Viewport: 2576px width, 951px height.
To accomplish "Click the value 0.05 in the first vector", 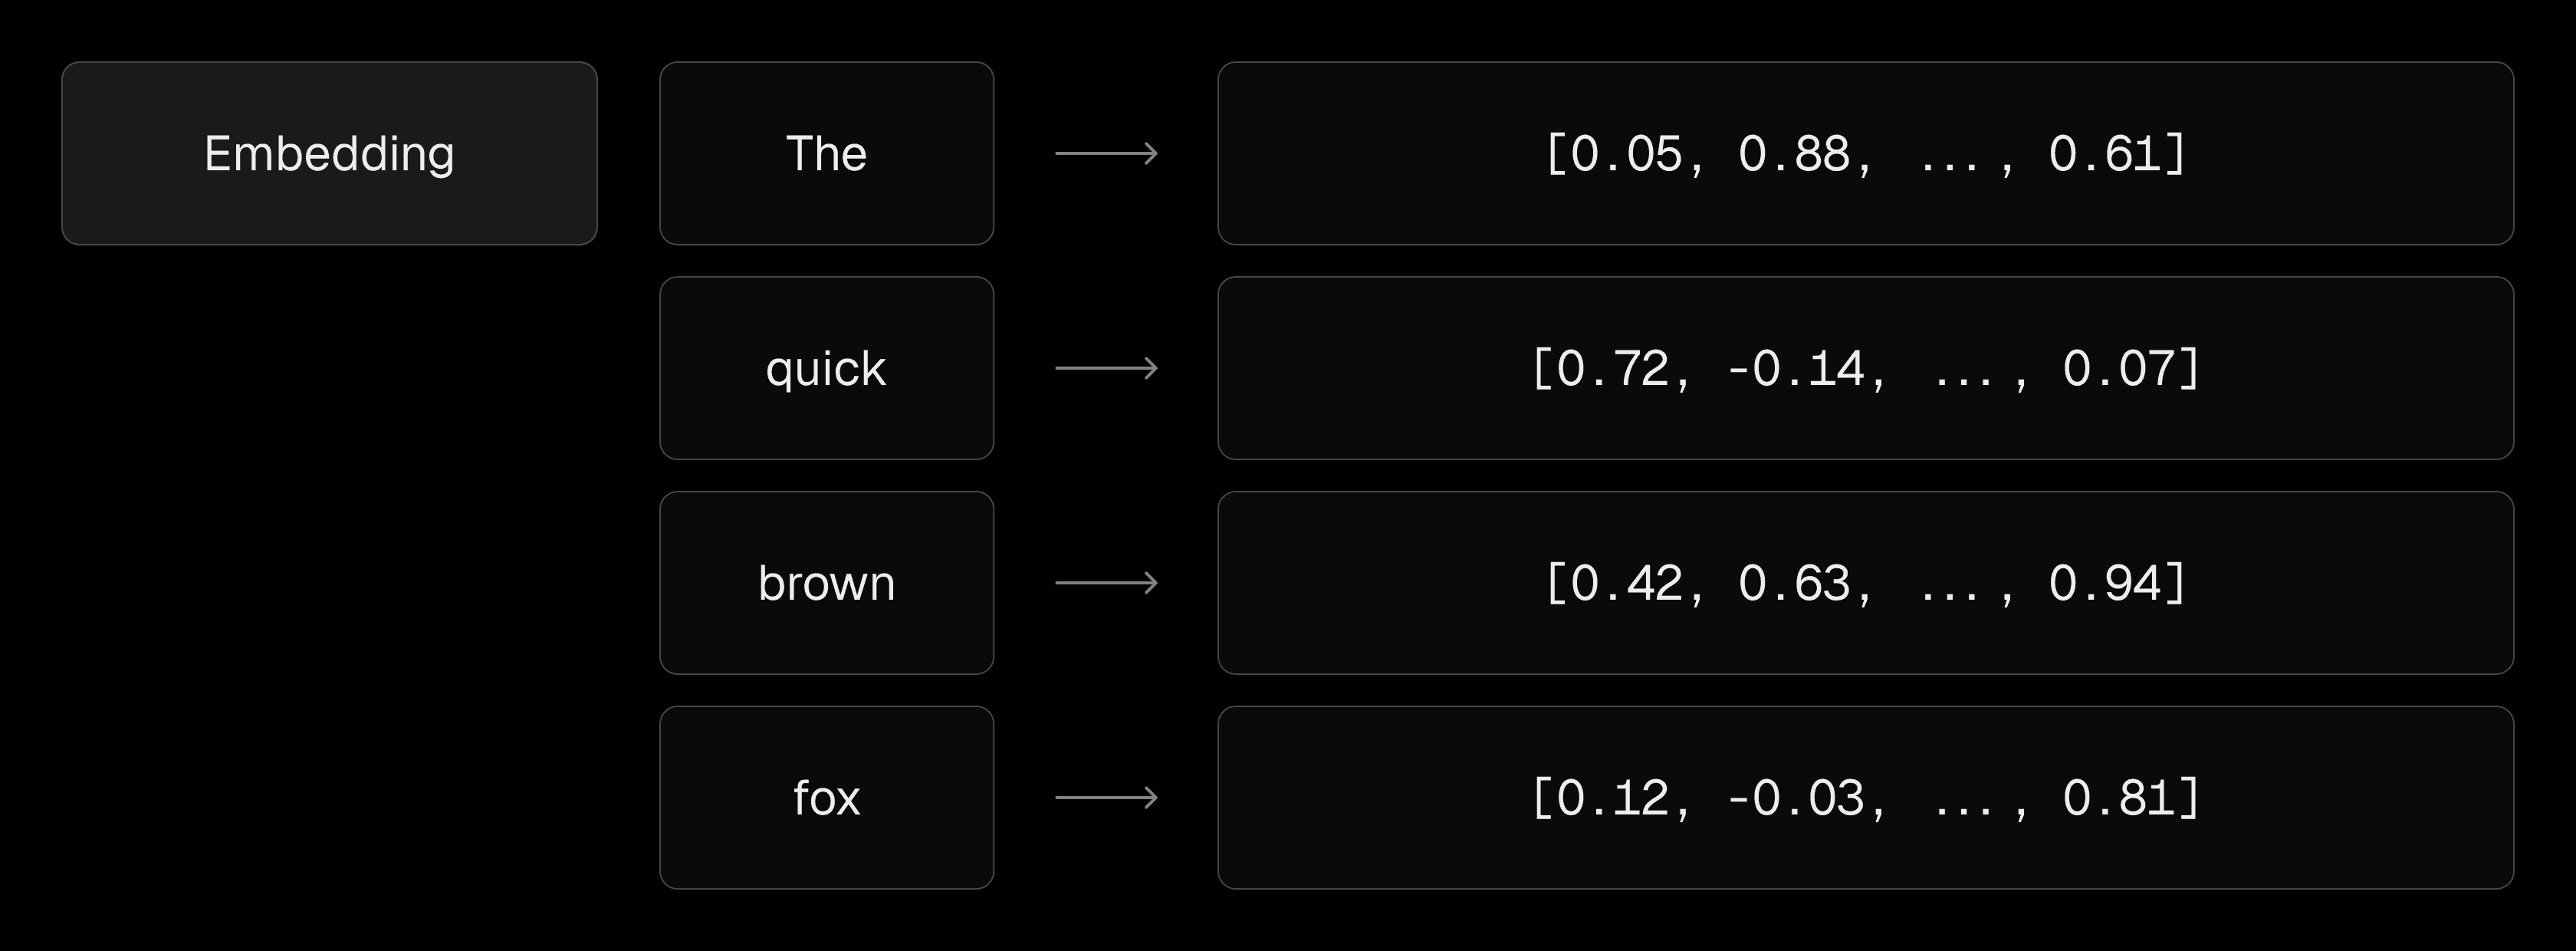I will pos(1627,154).
